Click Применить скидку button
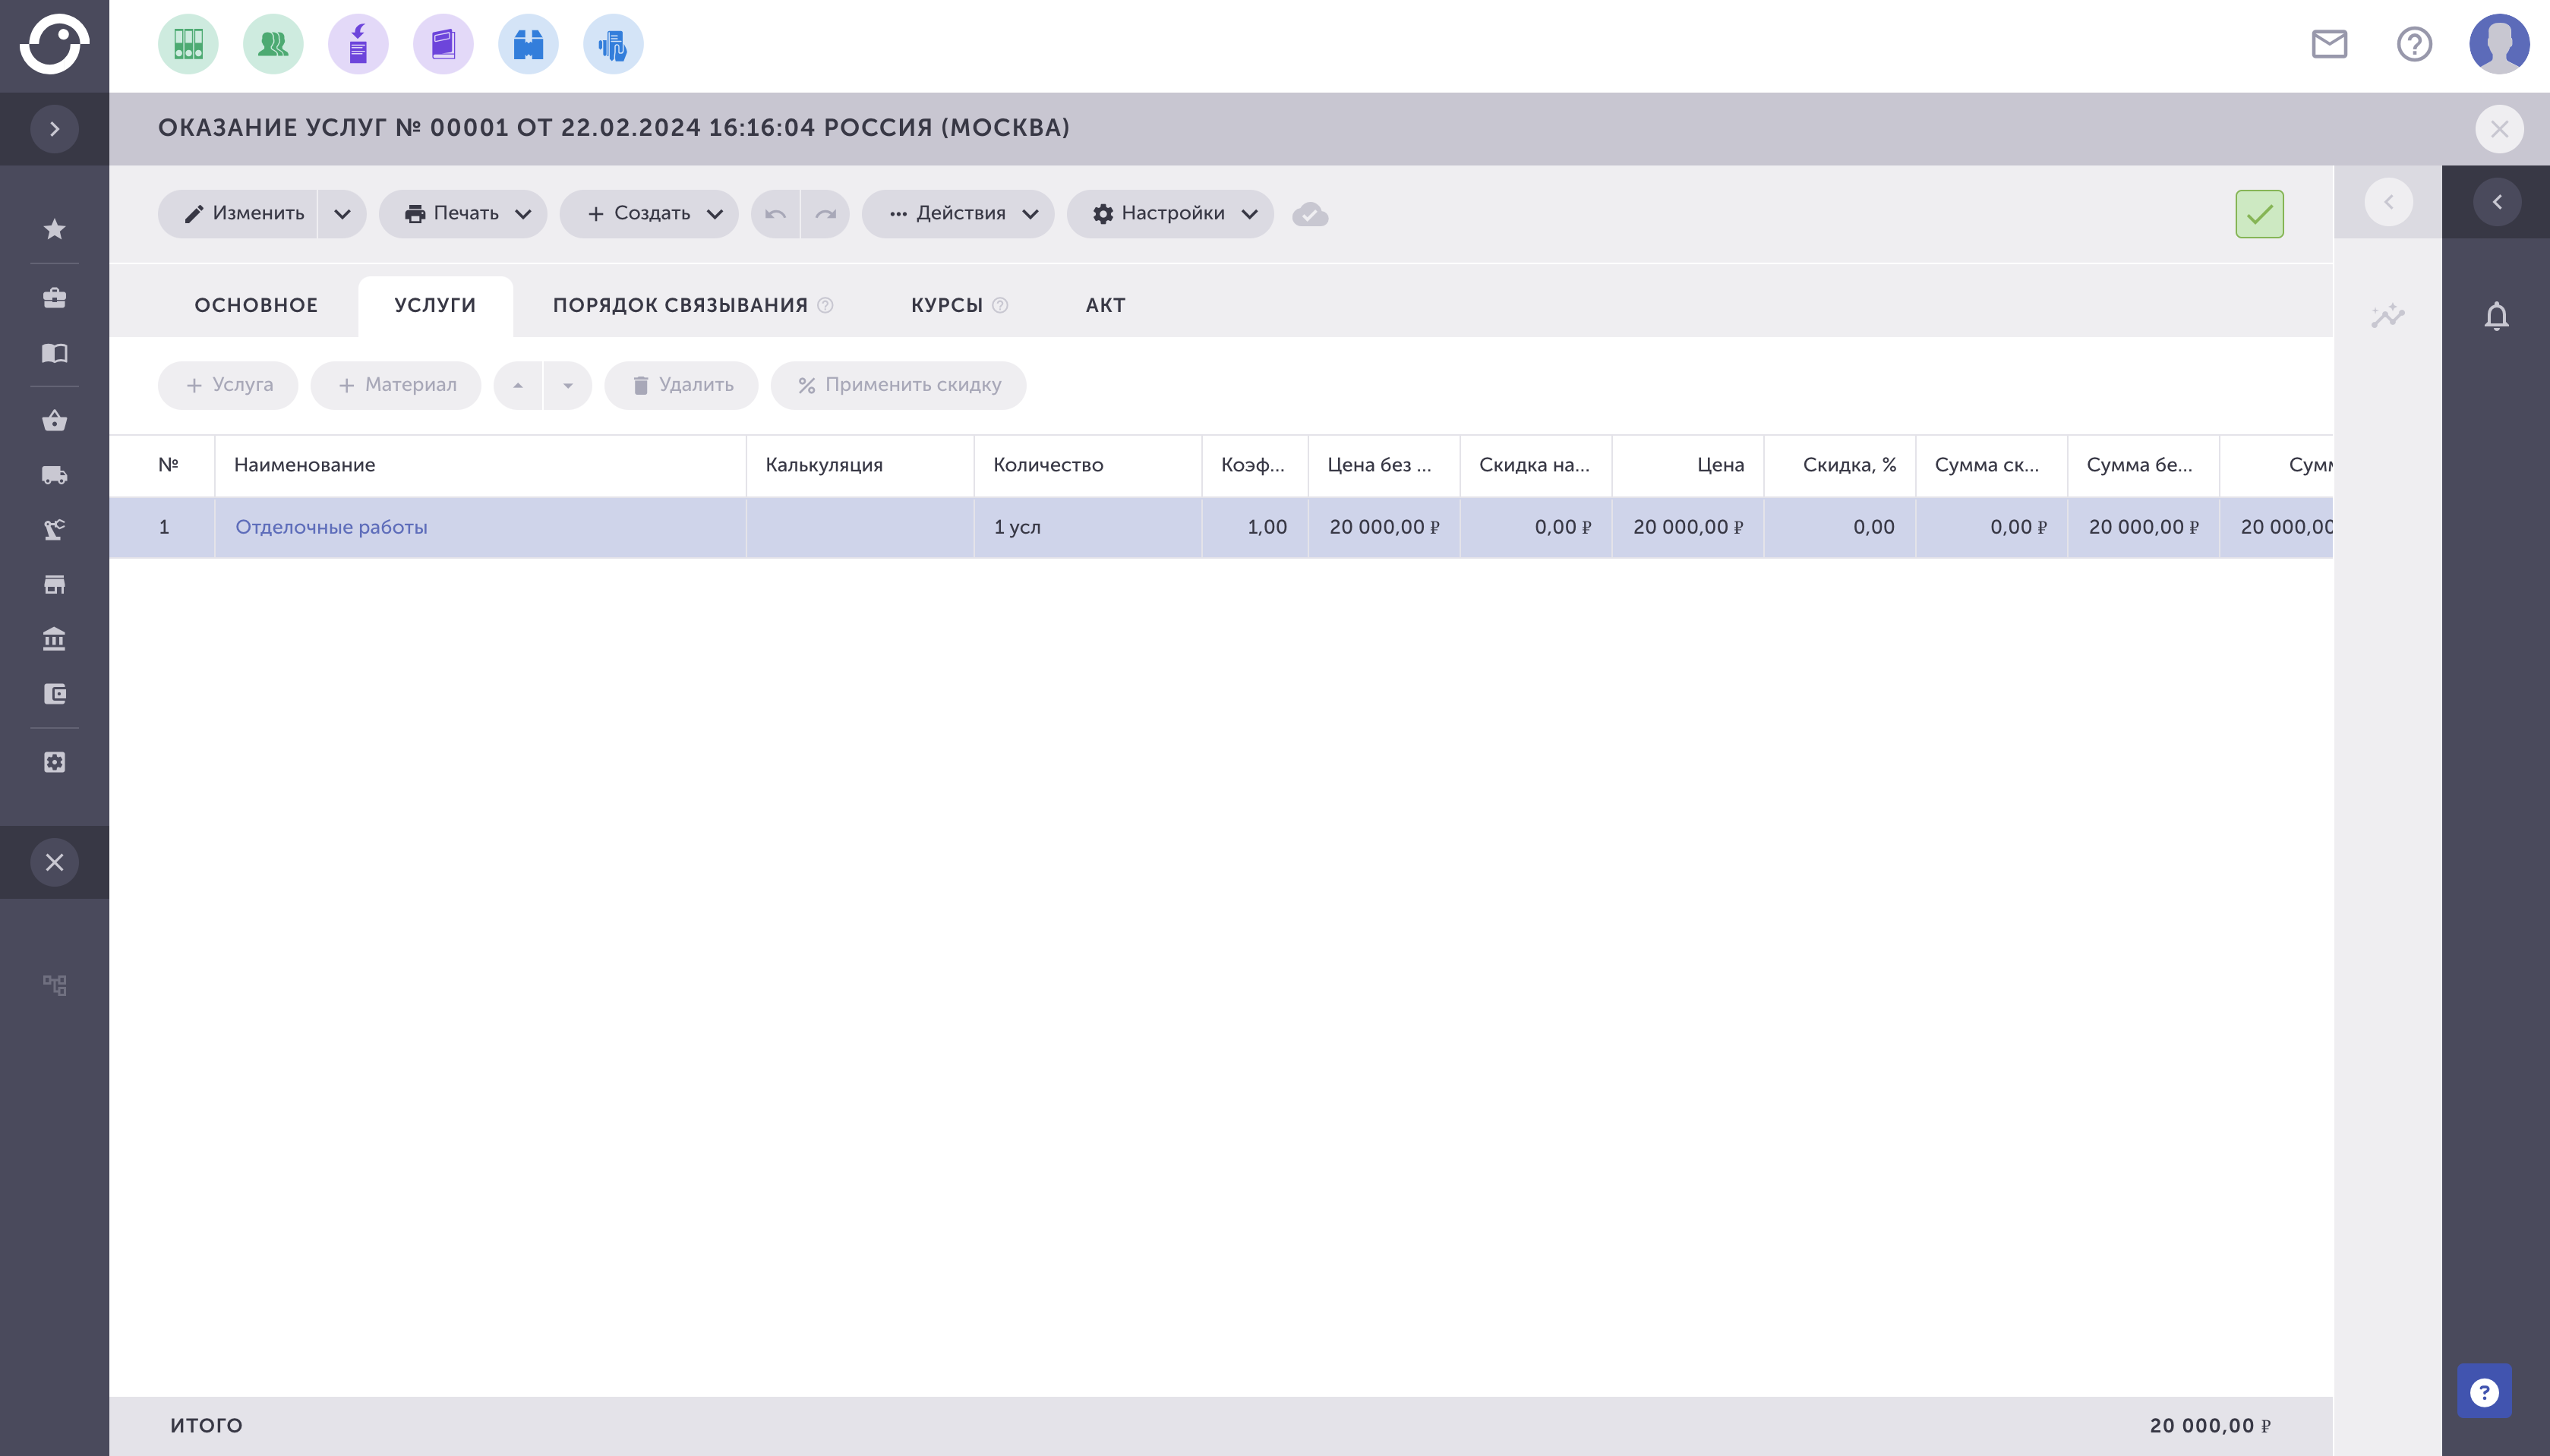 [899, 385]
